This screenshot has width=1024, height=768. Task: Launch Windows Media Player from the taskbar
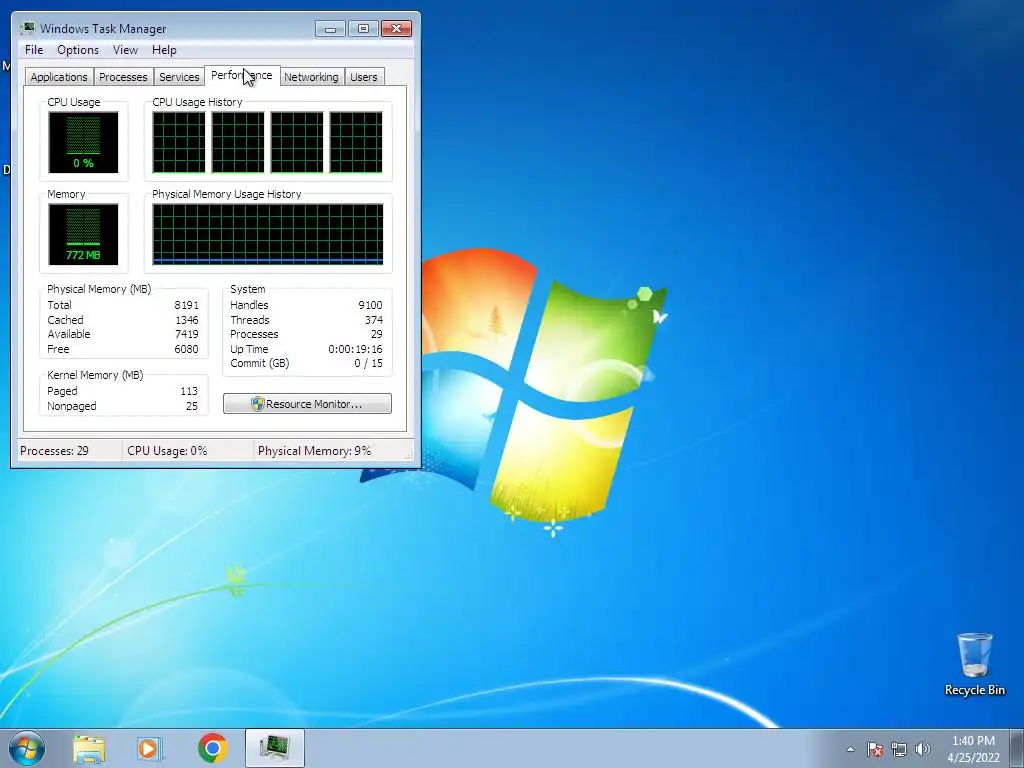point(149,748)
